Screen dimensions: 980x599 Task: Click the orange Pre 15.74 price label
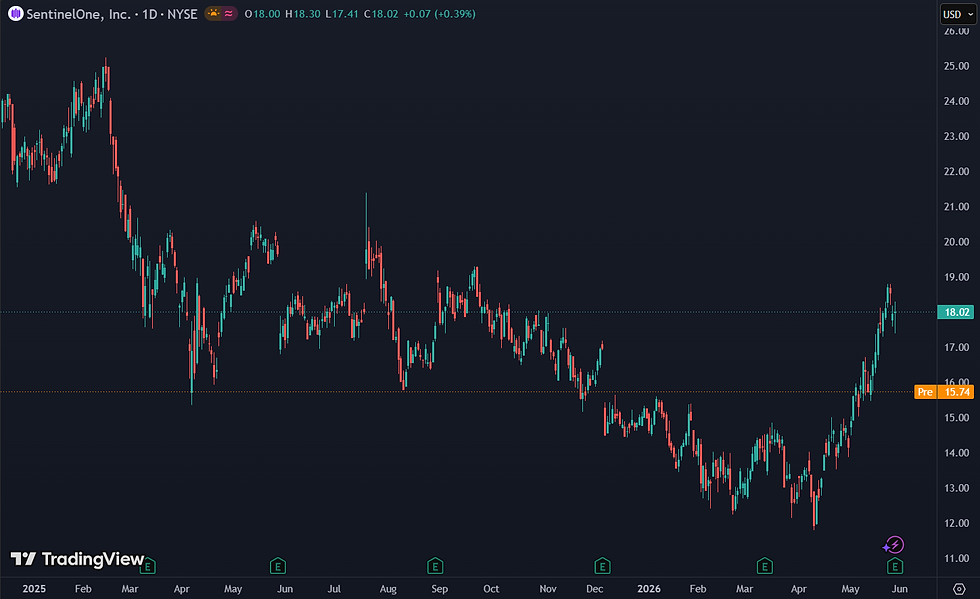pyautogui.click(x=944, y=392)
